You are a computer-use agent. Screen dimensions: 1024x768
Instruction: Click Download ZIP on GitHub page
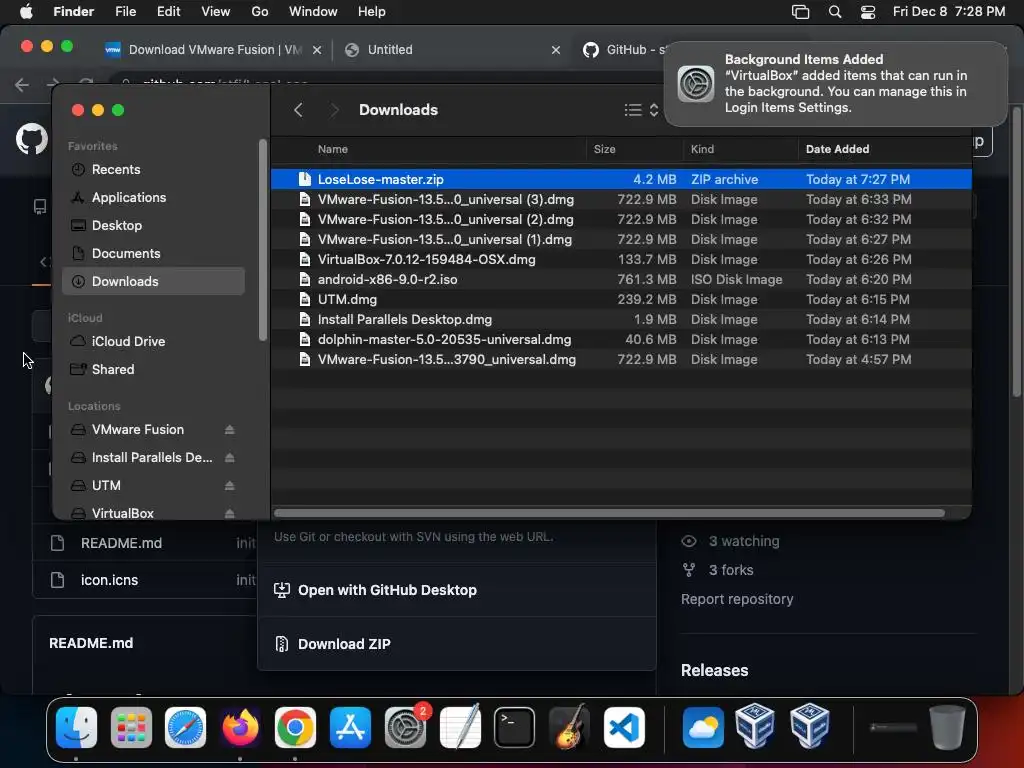pyautogui.click(x=344, y=644)
